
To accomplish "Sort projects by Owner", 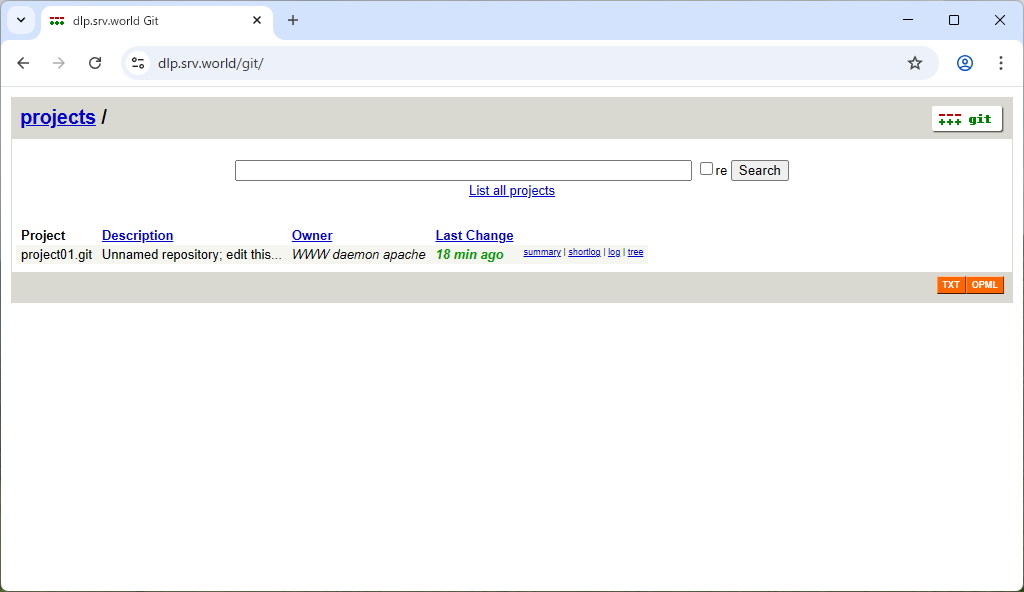I will point(312,235).
